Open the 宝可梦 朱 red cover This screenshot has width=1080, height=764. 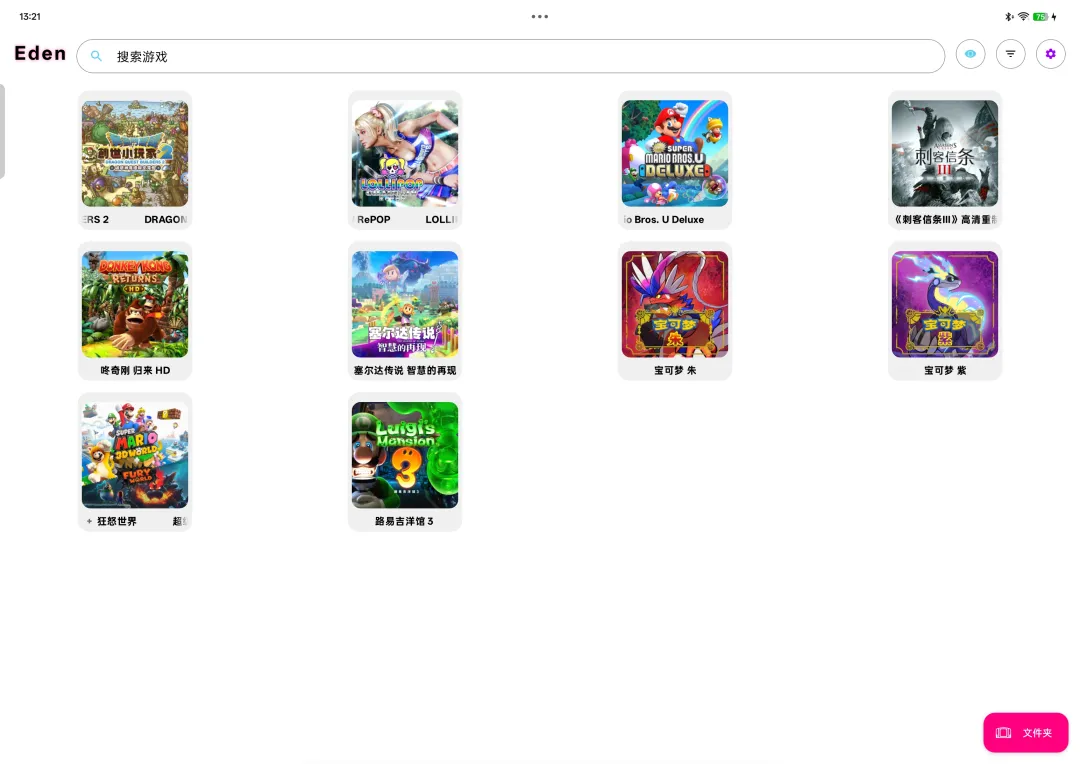pos(675,304)
